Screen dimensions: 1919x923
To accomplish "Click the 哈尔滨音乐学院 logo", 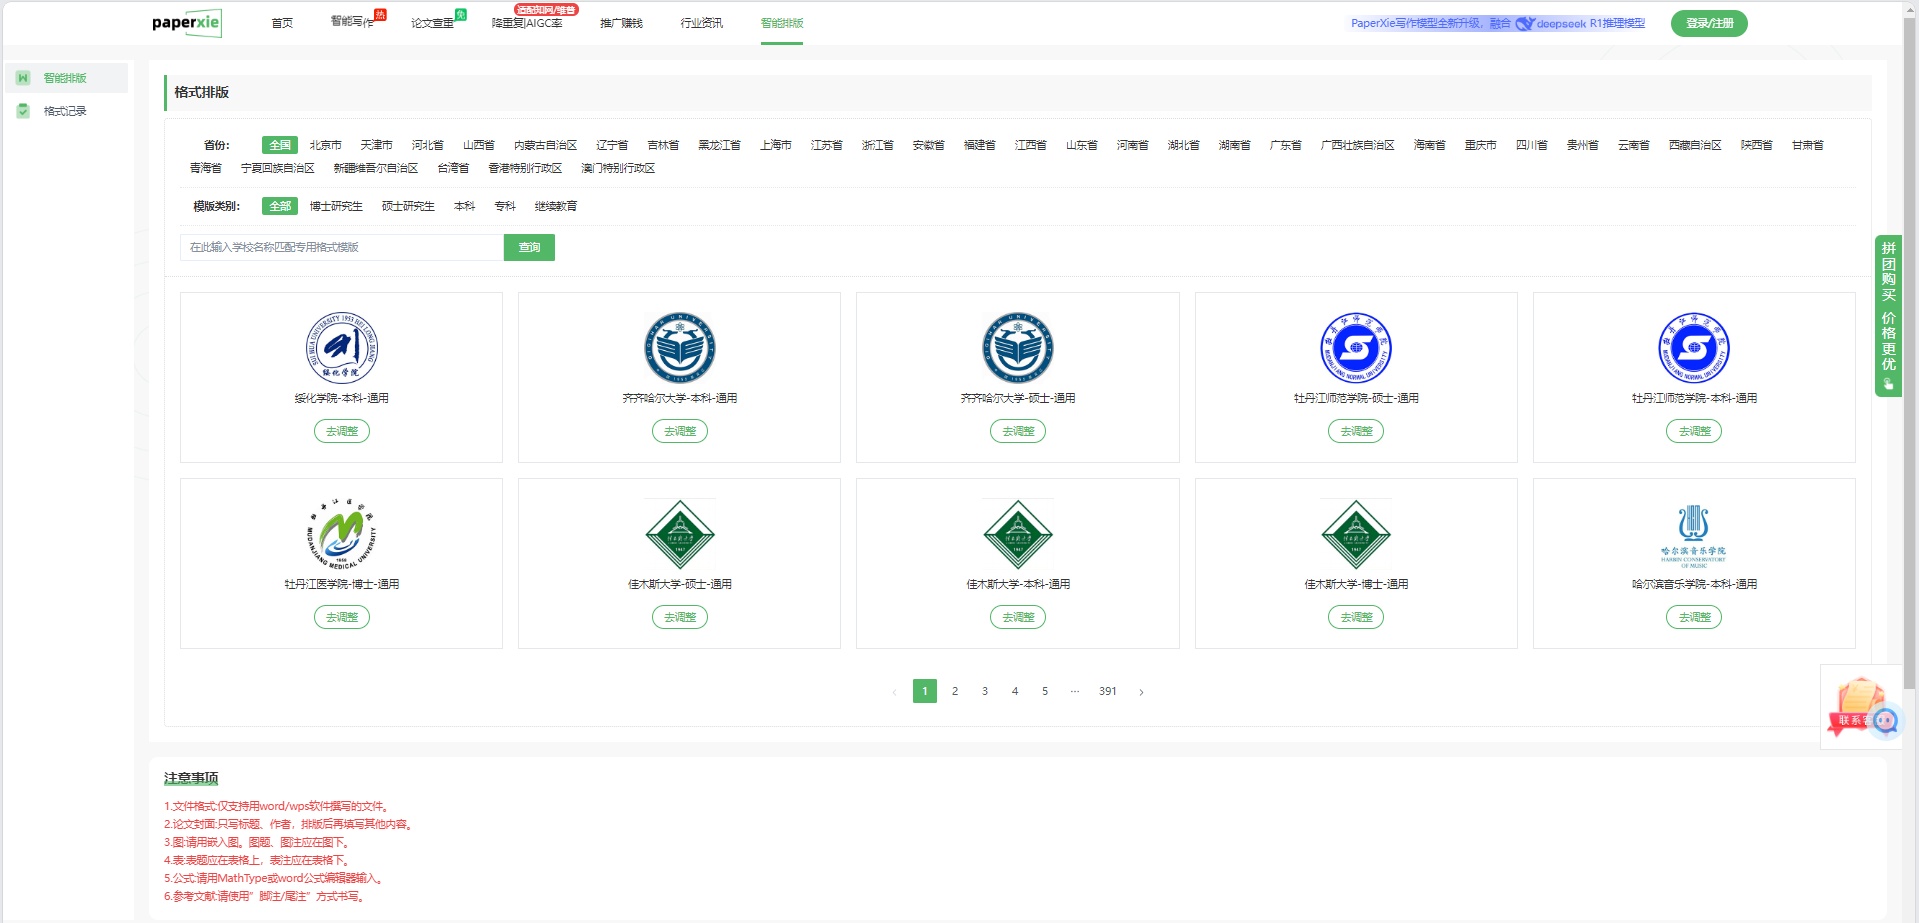I will (1694, 535).
